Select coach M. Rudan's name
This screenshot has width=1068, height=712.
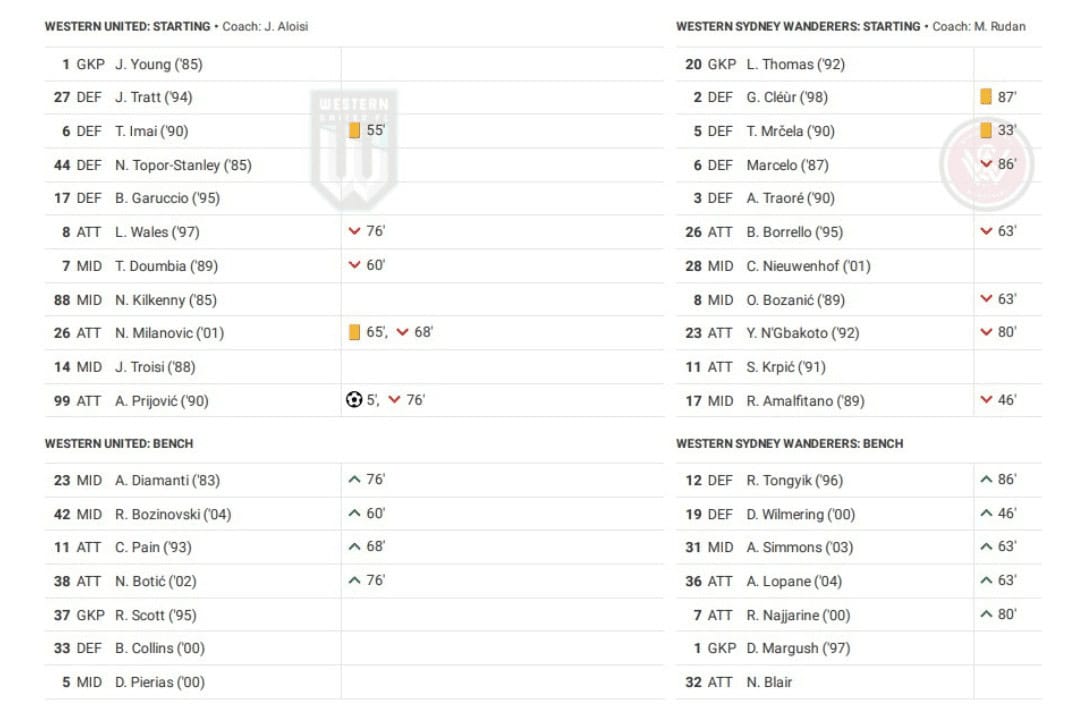coord(1000,27)
